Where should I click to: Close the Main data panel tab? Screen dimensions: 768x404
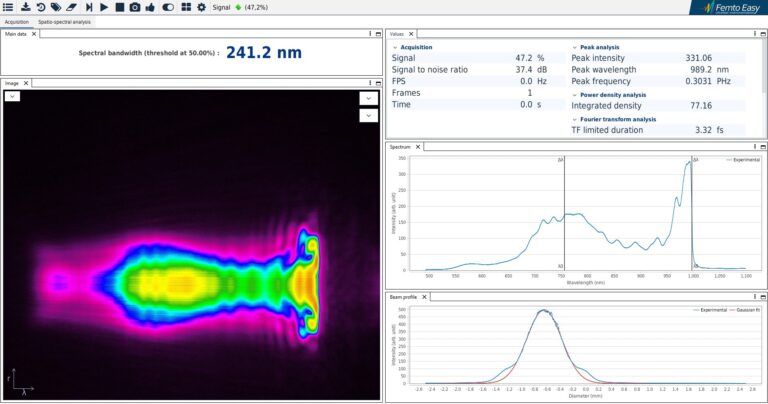click(34, 33)
